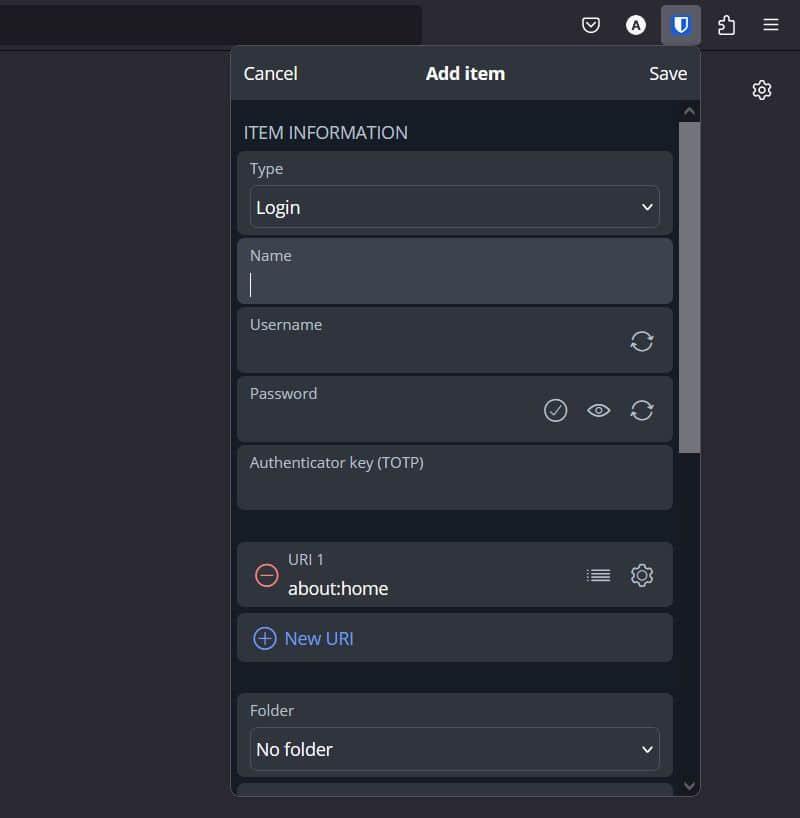
Task: Add a New URI entry
Action: click(305, 638)
